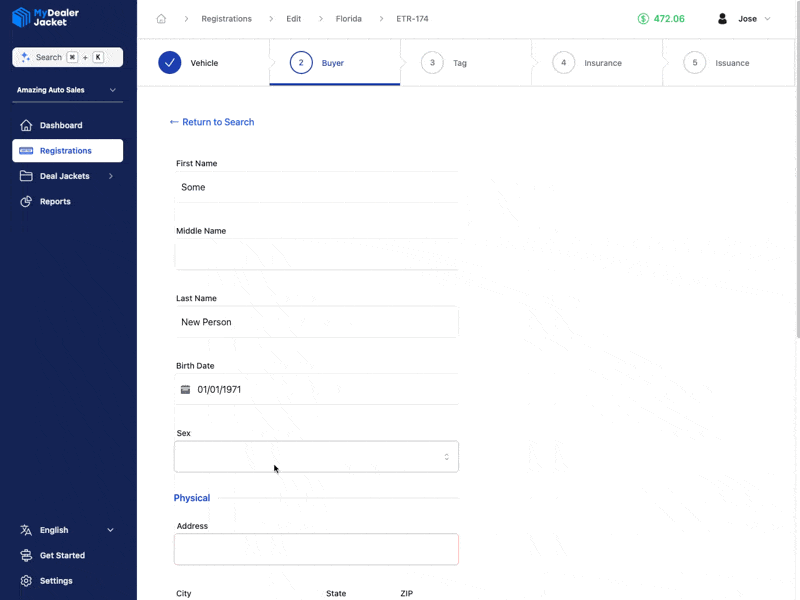Expand the Amazing Auto Sales dealership selector

click(x=67, y=90)
